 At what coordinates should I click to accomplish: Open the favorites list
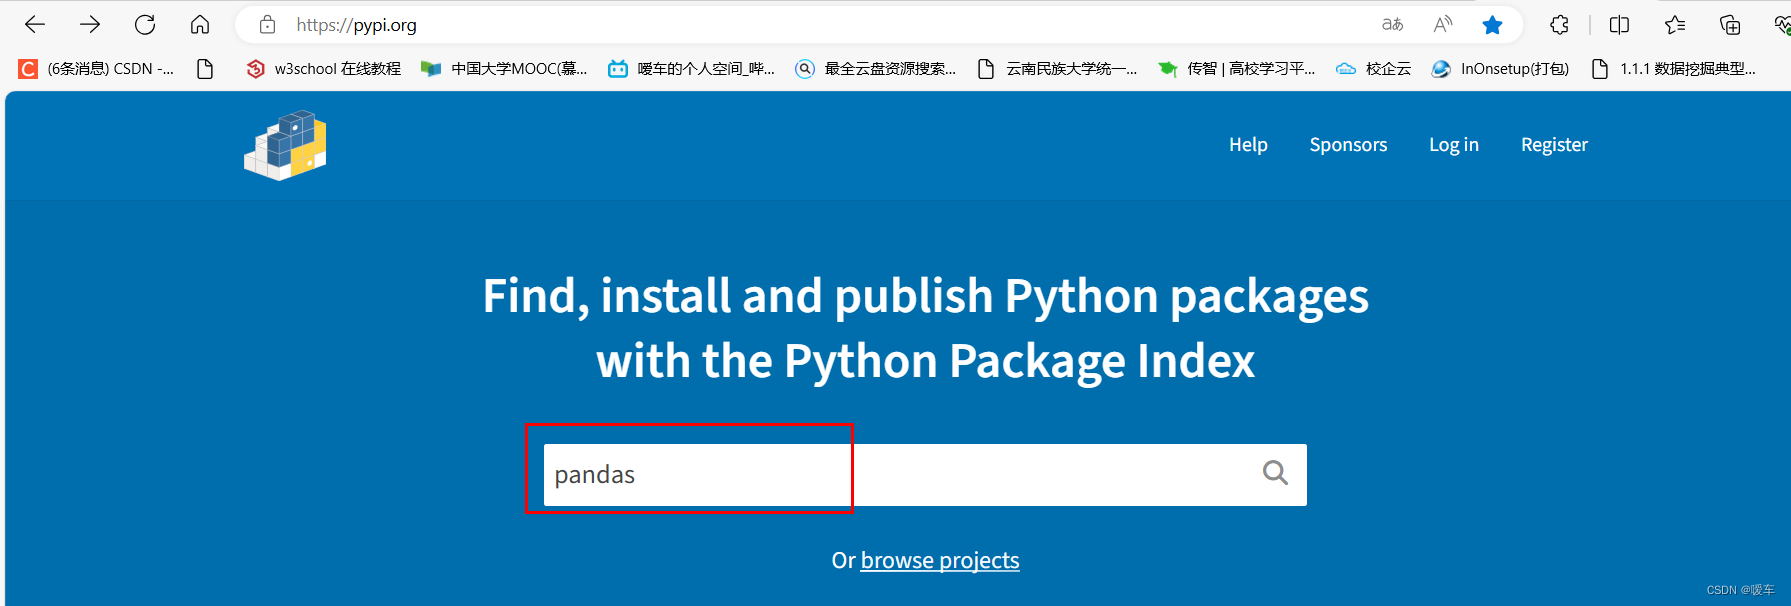tap(1675, 25)
